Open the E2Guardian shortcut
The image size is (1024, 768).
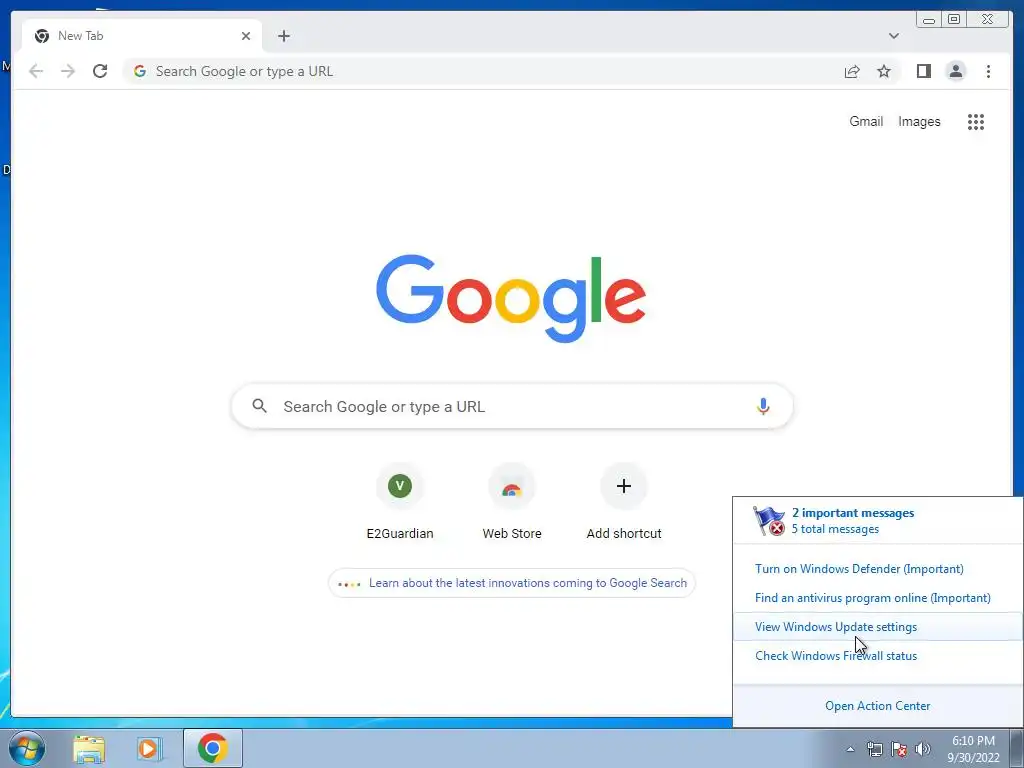click(x=400, y=501)
